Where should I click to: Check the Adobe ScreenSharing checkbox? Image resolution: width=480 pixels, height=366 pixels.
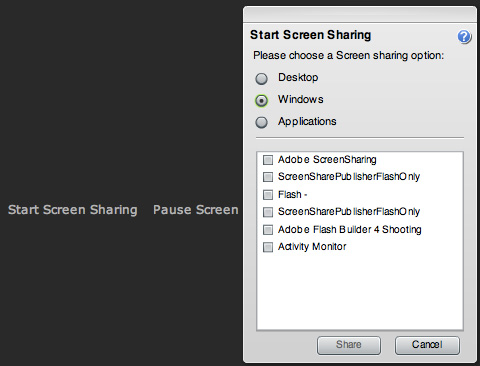[x=268, y=160]
